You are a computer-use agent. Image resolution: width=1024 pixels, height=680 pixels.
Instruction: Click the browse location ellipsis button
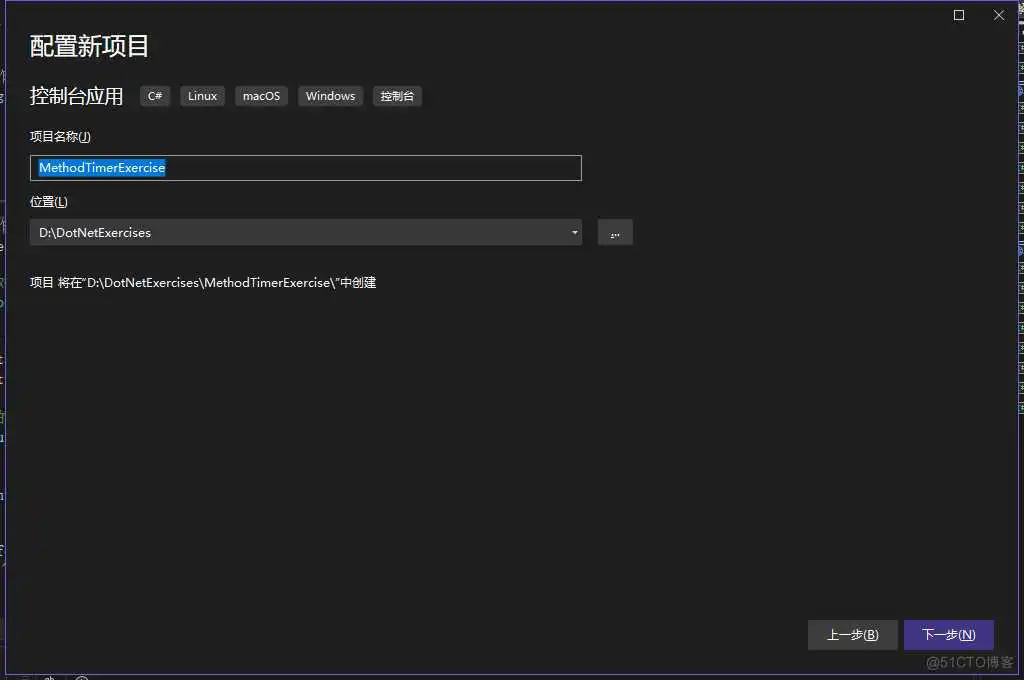pos(615,233)
